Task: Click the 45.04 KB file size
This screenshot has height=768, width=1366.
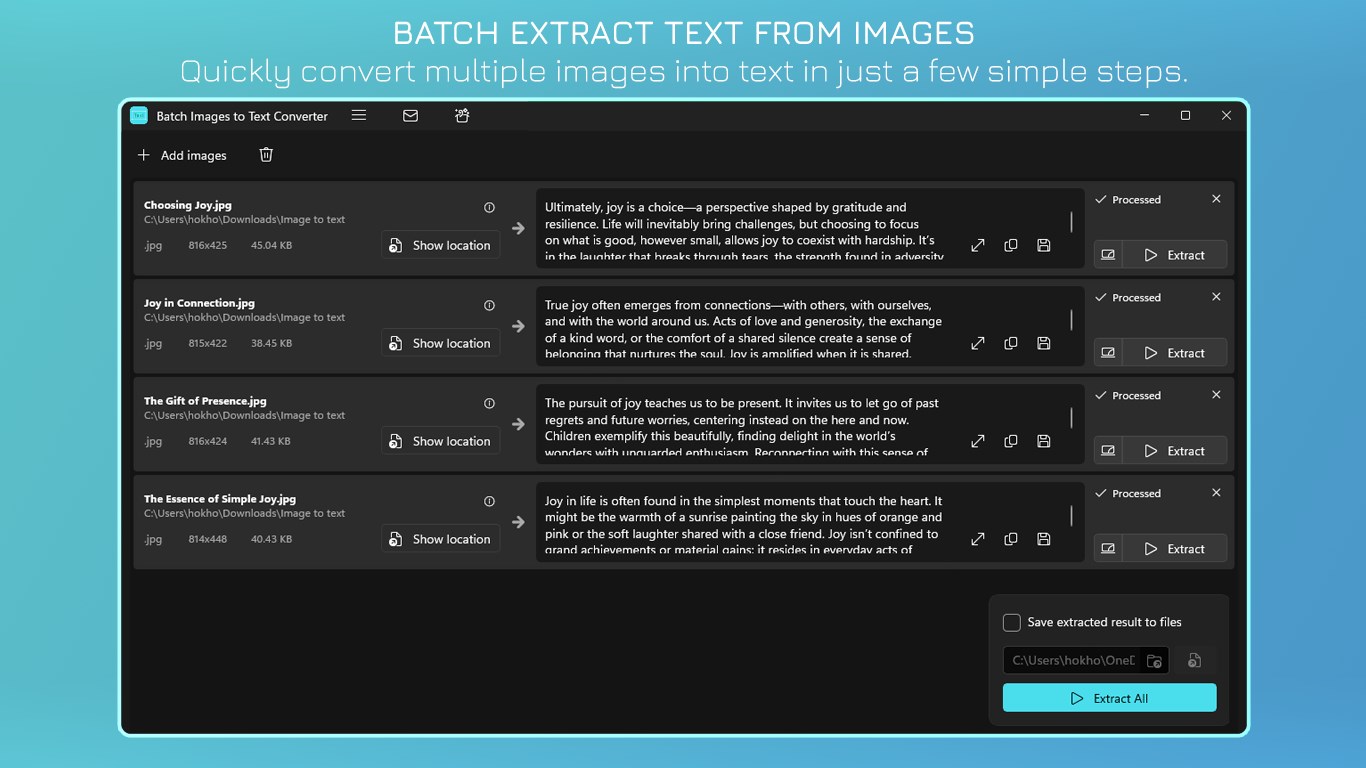Action: coord(272,245)
